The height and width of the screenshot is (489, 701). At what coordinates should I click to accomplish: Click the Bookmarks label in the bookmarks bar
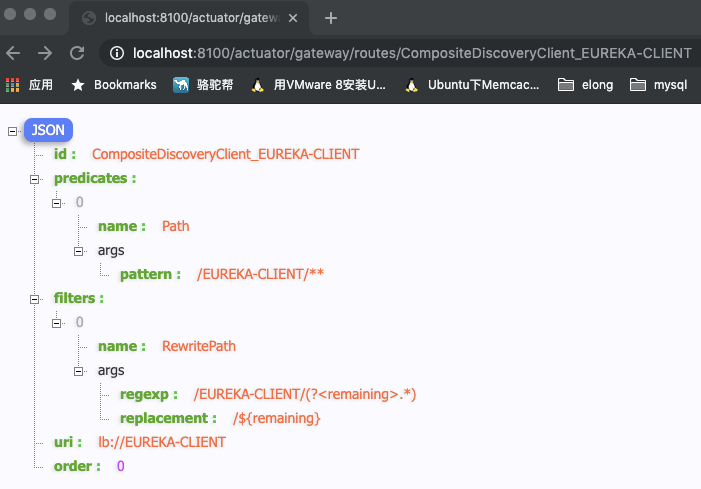pyautogui.click(x=125, y=85)
